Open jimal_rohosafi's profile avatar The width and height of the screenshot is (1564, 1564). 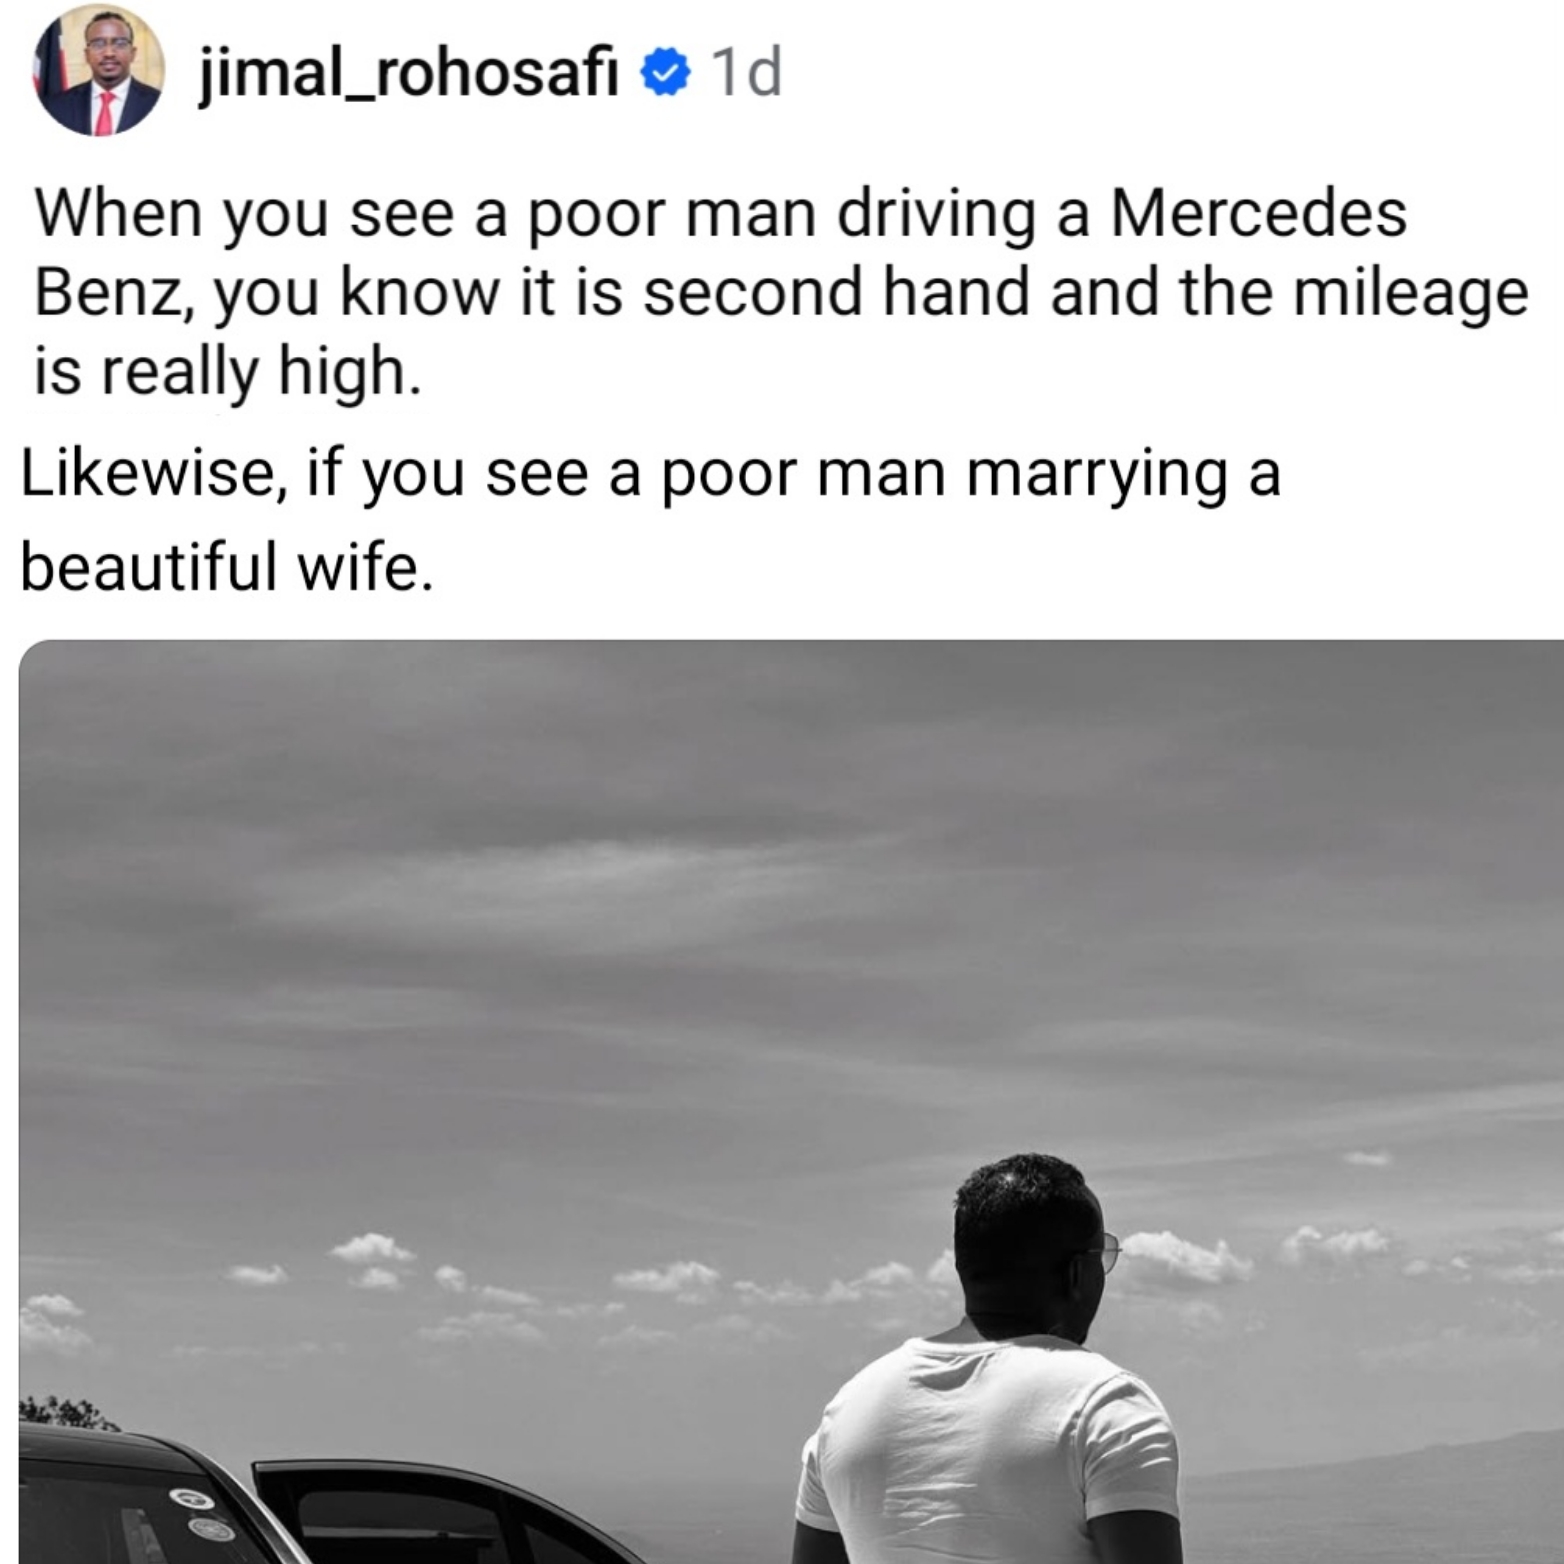click(99, 70)
